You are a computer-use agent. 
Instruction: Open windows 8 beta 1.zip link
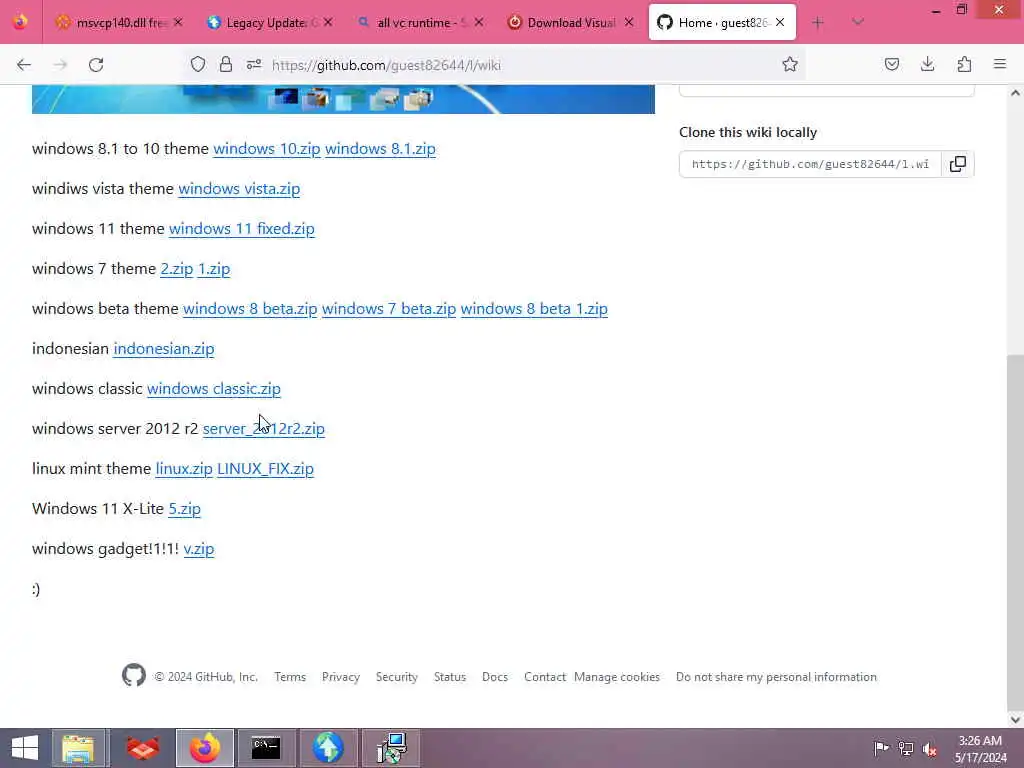point(534,308)
